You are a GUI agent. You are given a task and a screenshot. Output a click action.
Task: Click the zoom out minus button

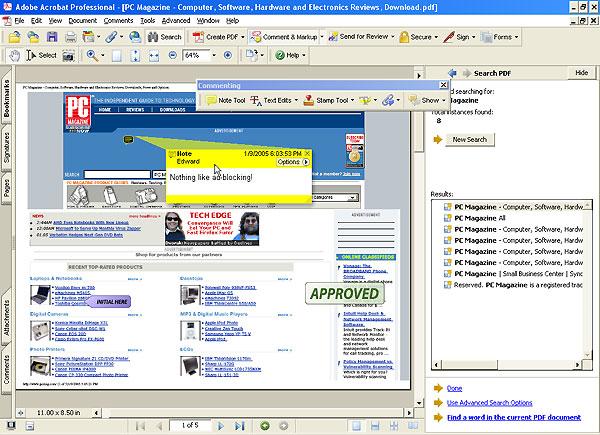coord(173,55)
